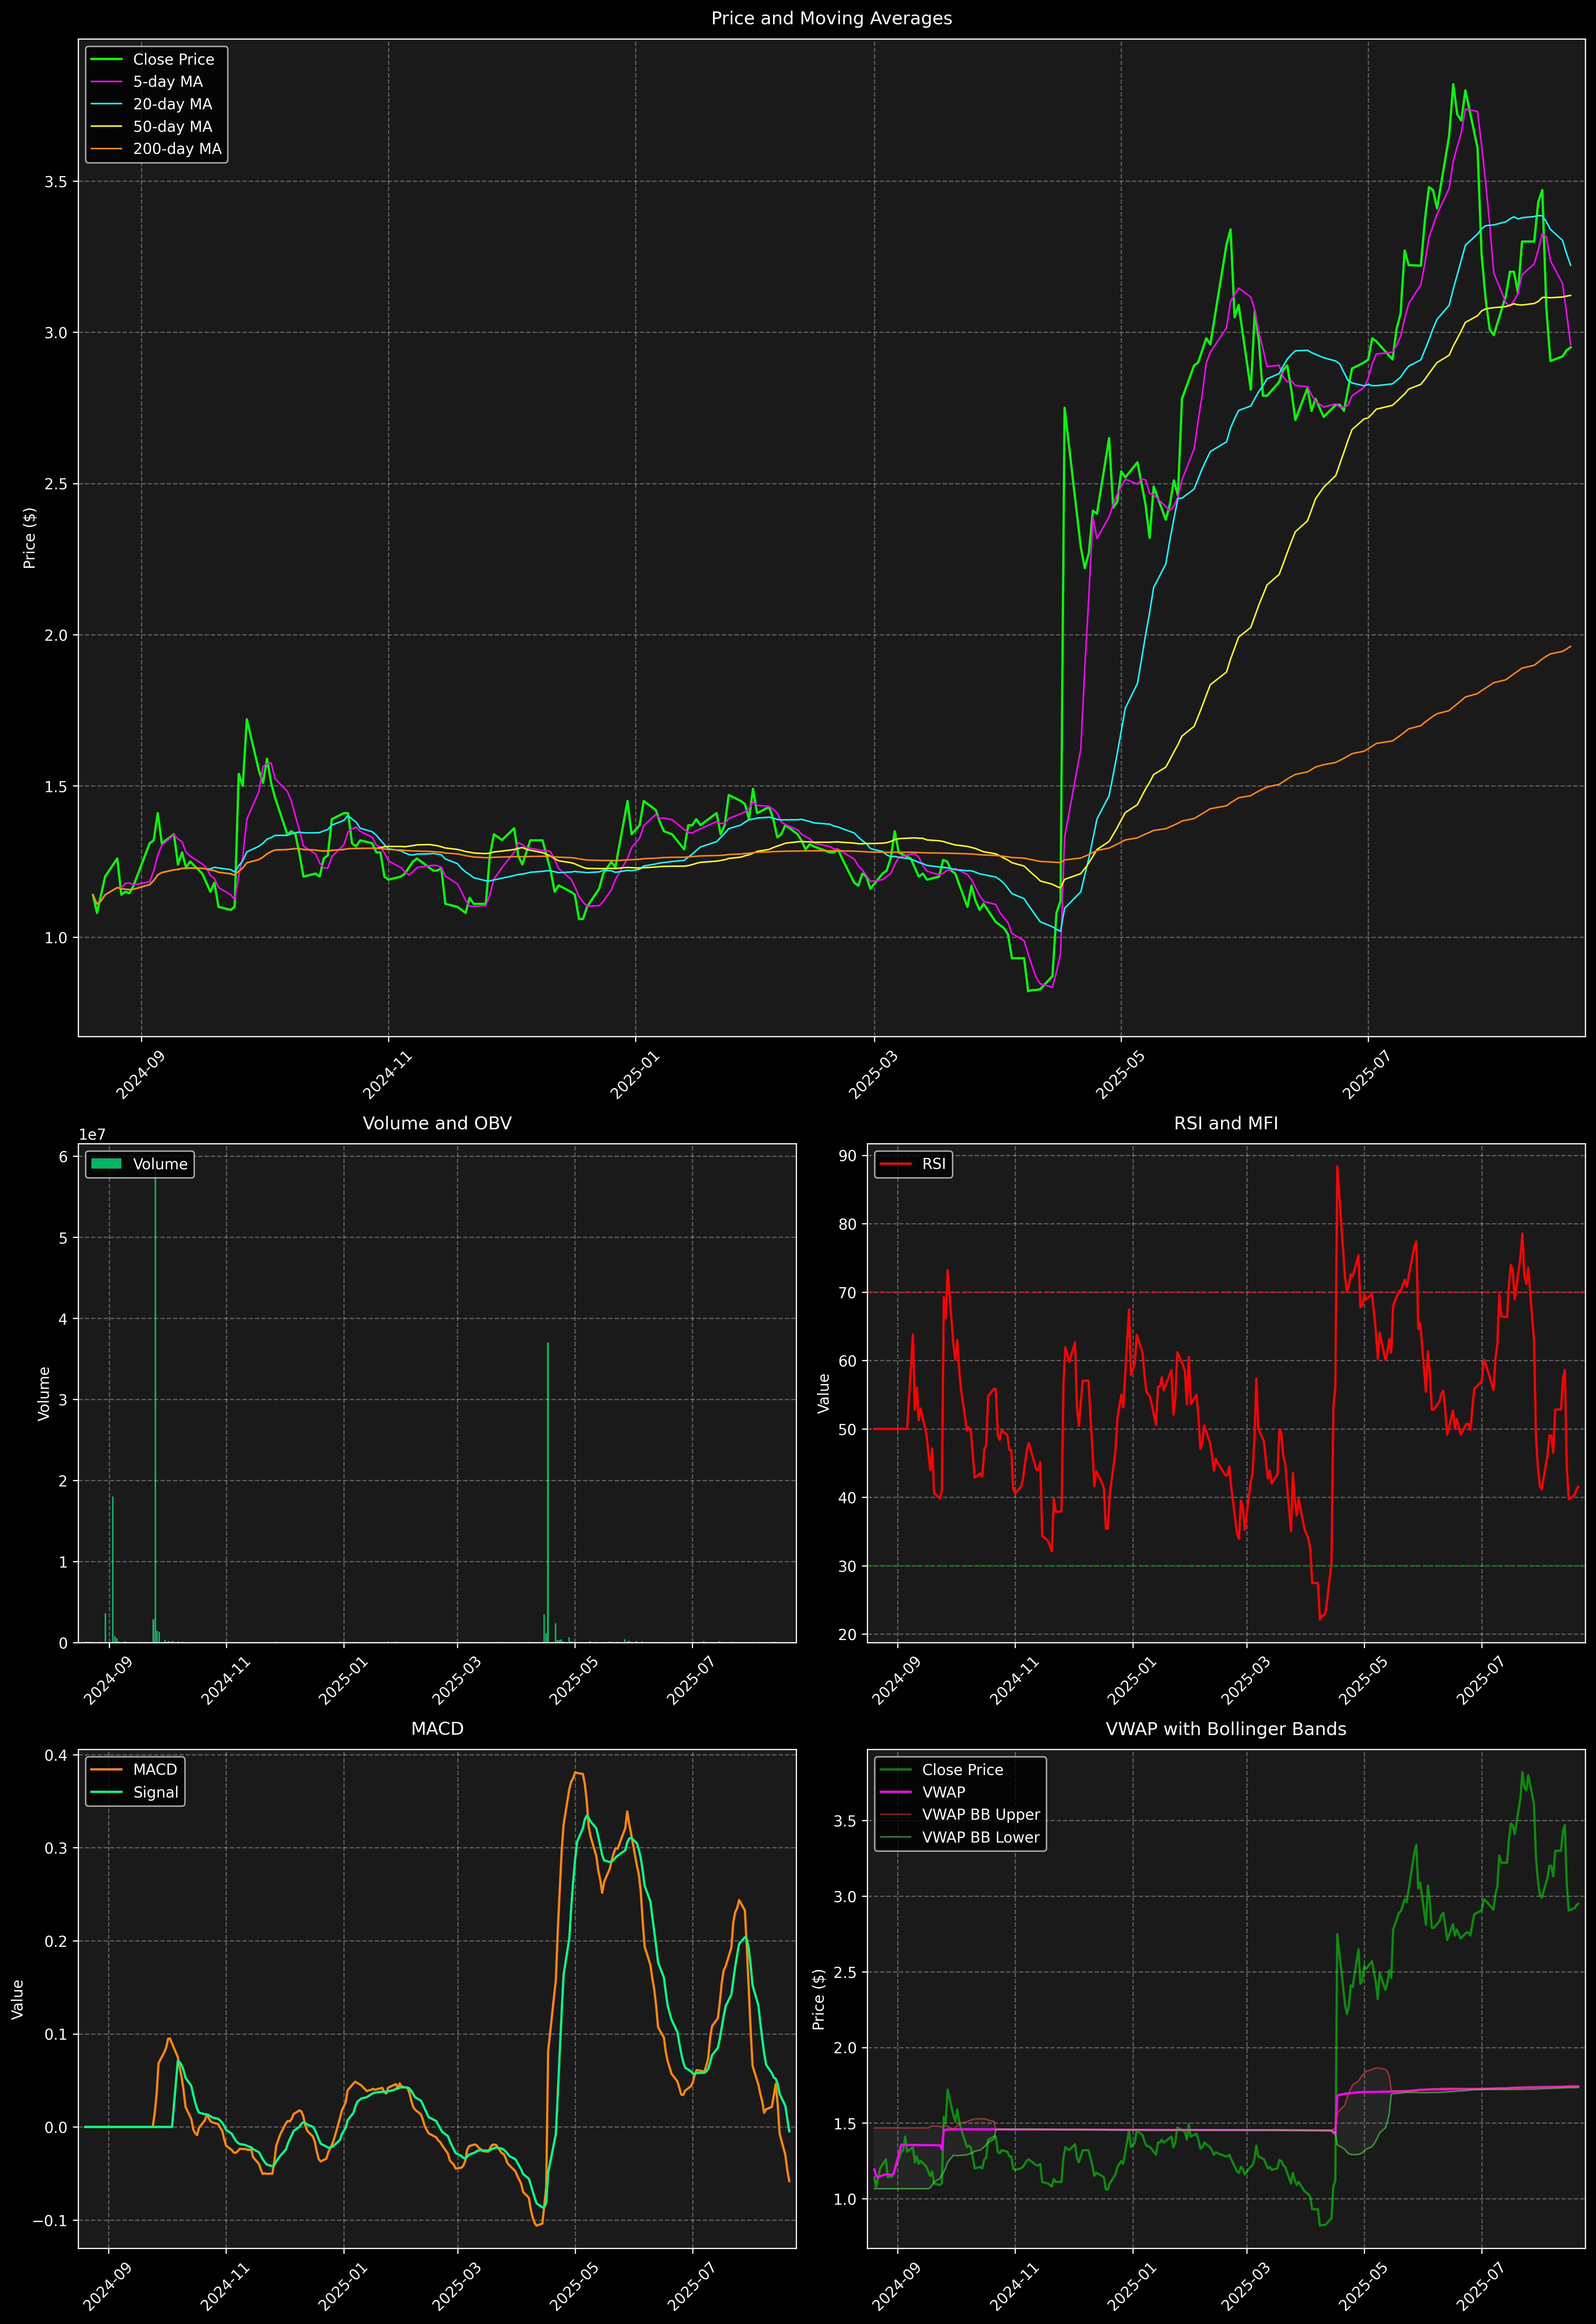1596x2324 pixels.
Task: Click the 5-day MA legend line
Action: point(106,82)
